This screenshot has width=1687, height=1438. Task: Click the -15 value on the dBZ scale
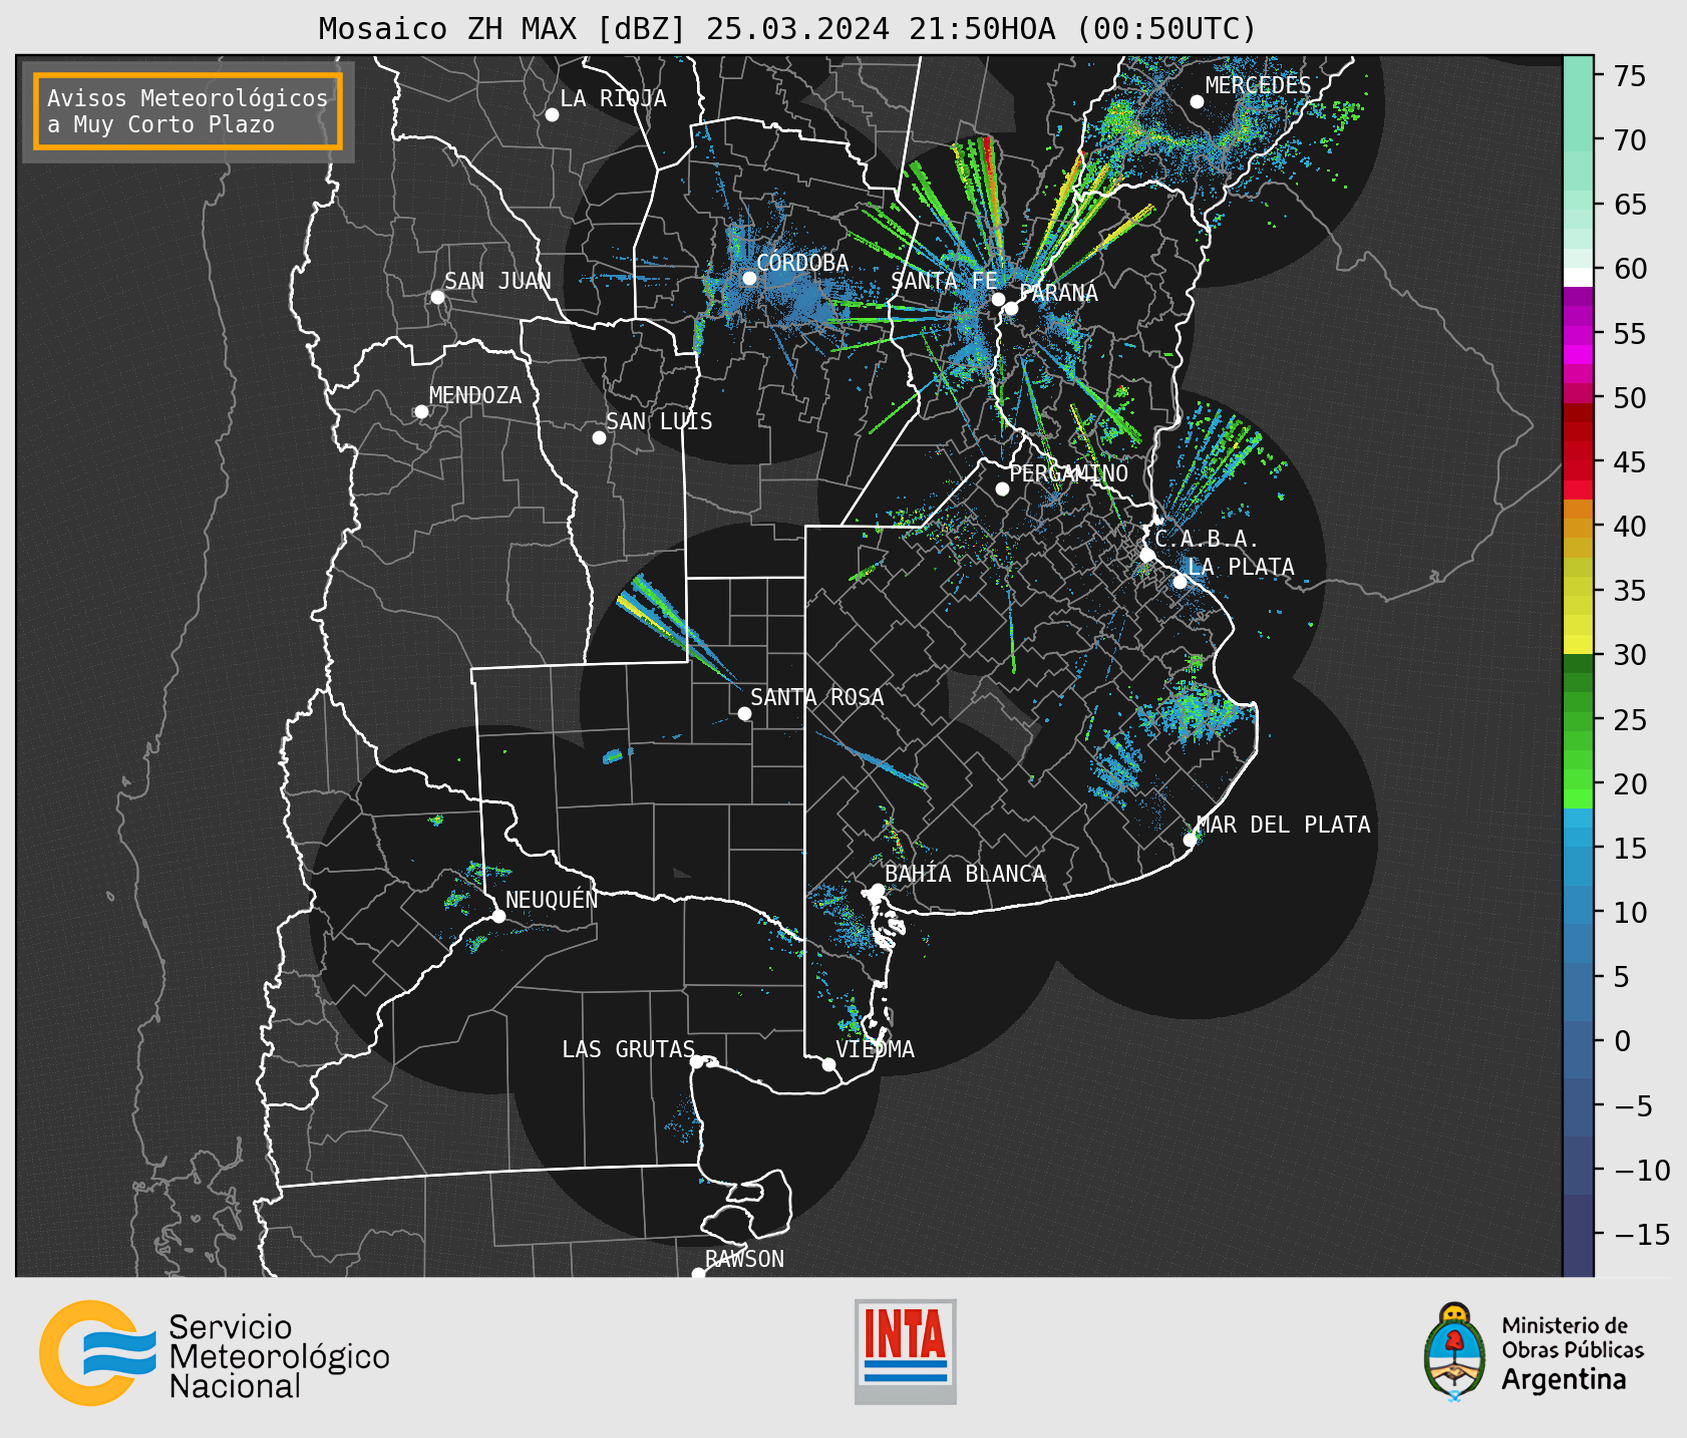click(x=1641, y=1234)
